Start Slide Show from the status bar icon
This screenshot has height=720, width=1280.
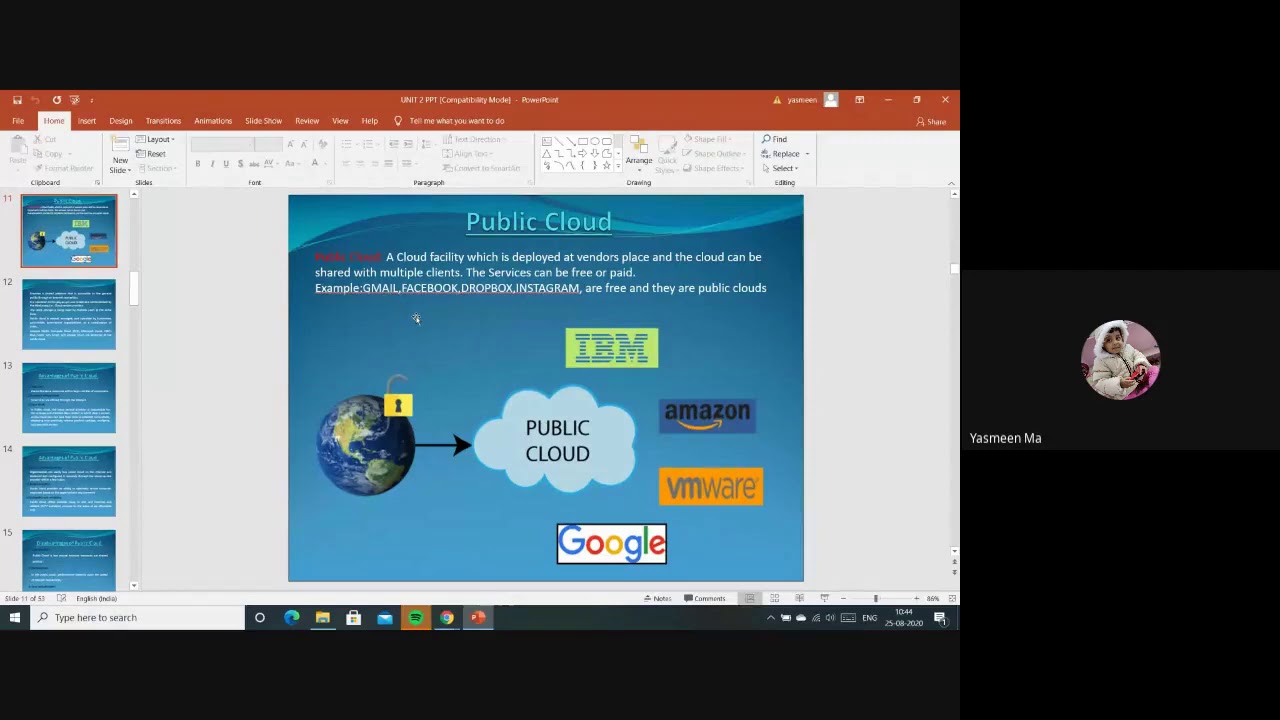(x=824, y=598)
